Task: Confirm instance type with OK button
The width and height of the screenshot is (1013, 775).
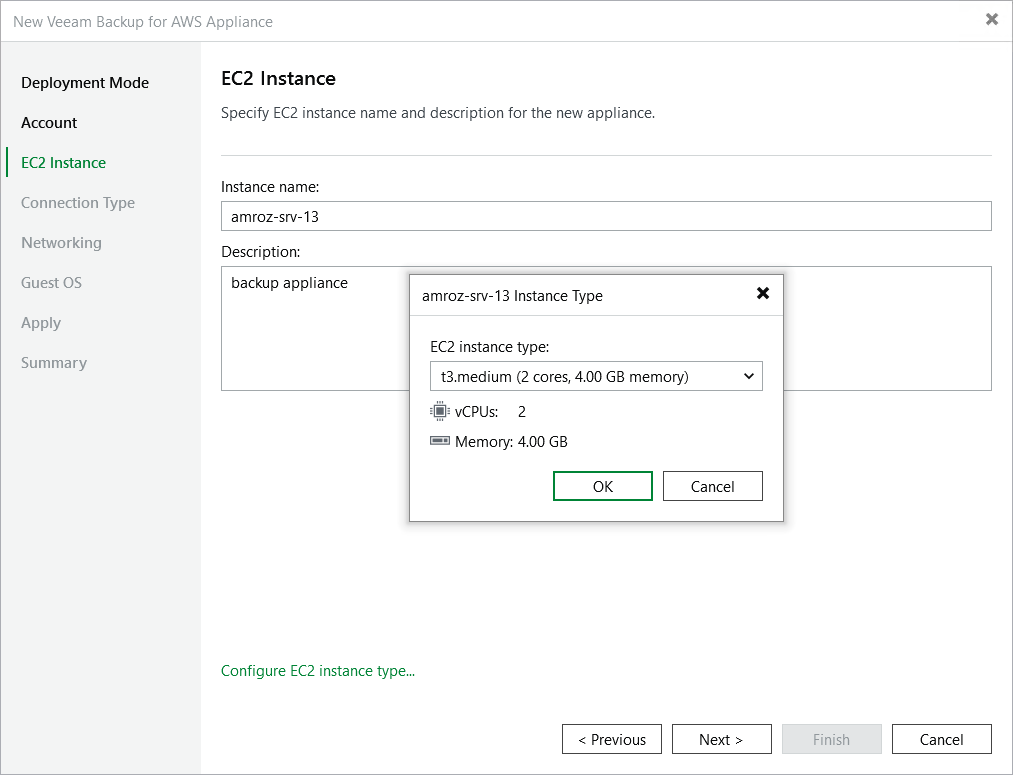Action: tap(602, 486)
